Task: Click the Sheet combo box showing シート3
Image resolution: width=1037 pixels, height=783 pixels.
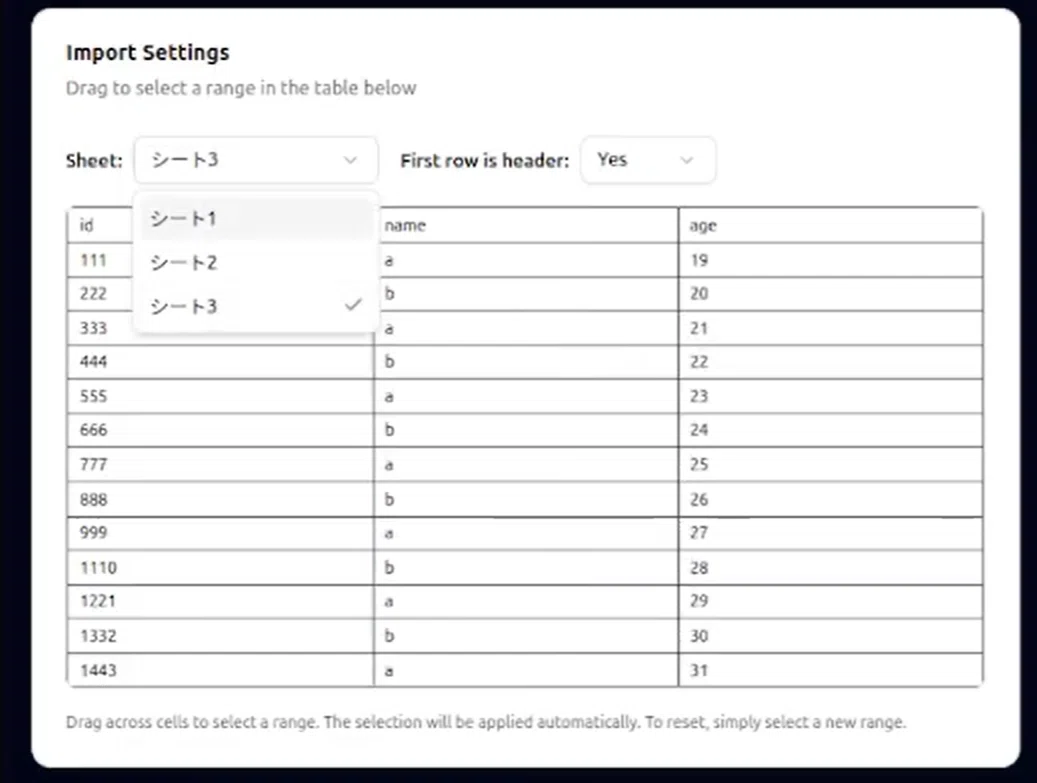Action: [256, 160]
